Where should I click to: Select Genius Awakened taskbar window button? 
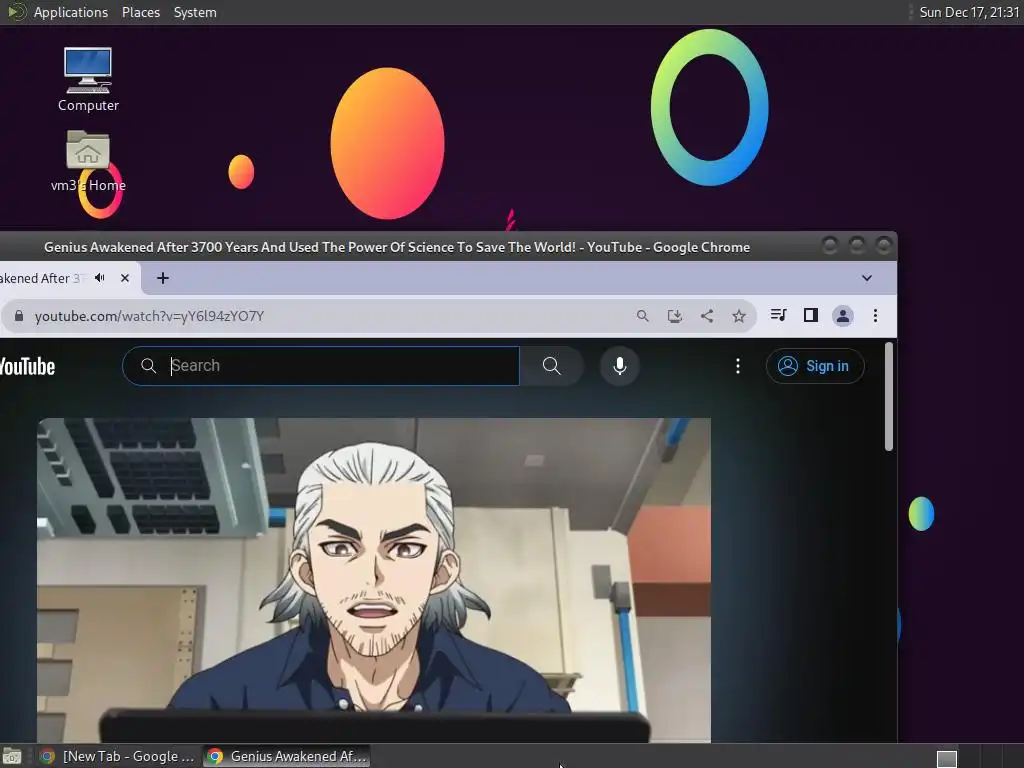286,756
